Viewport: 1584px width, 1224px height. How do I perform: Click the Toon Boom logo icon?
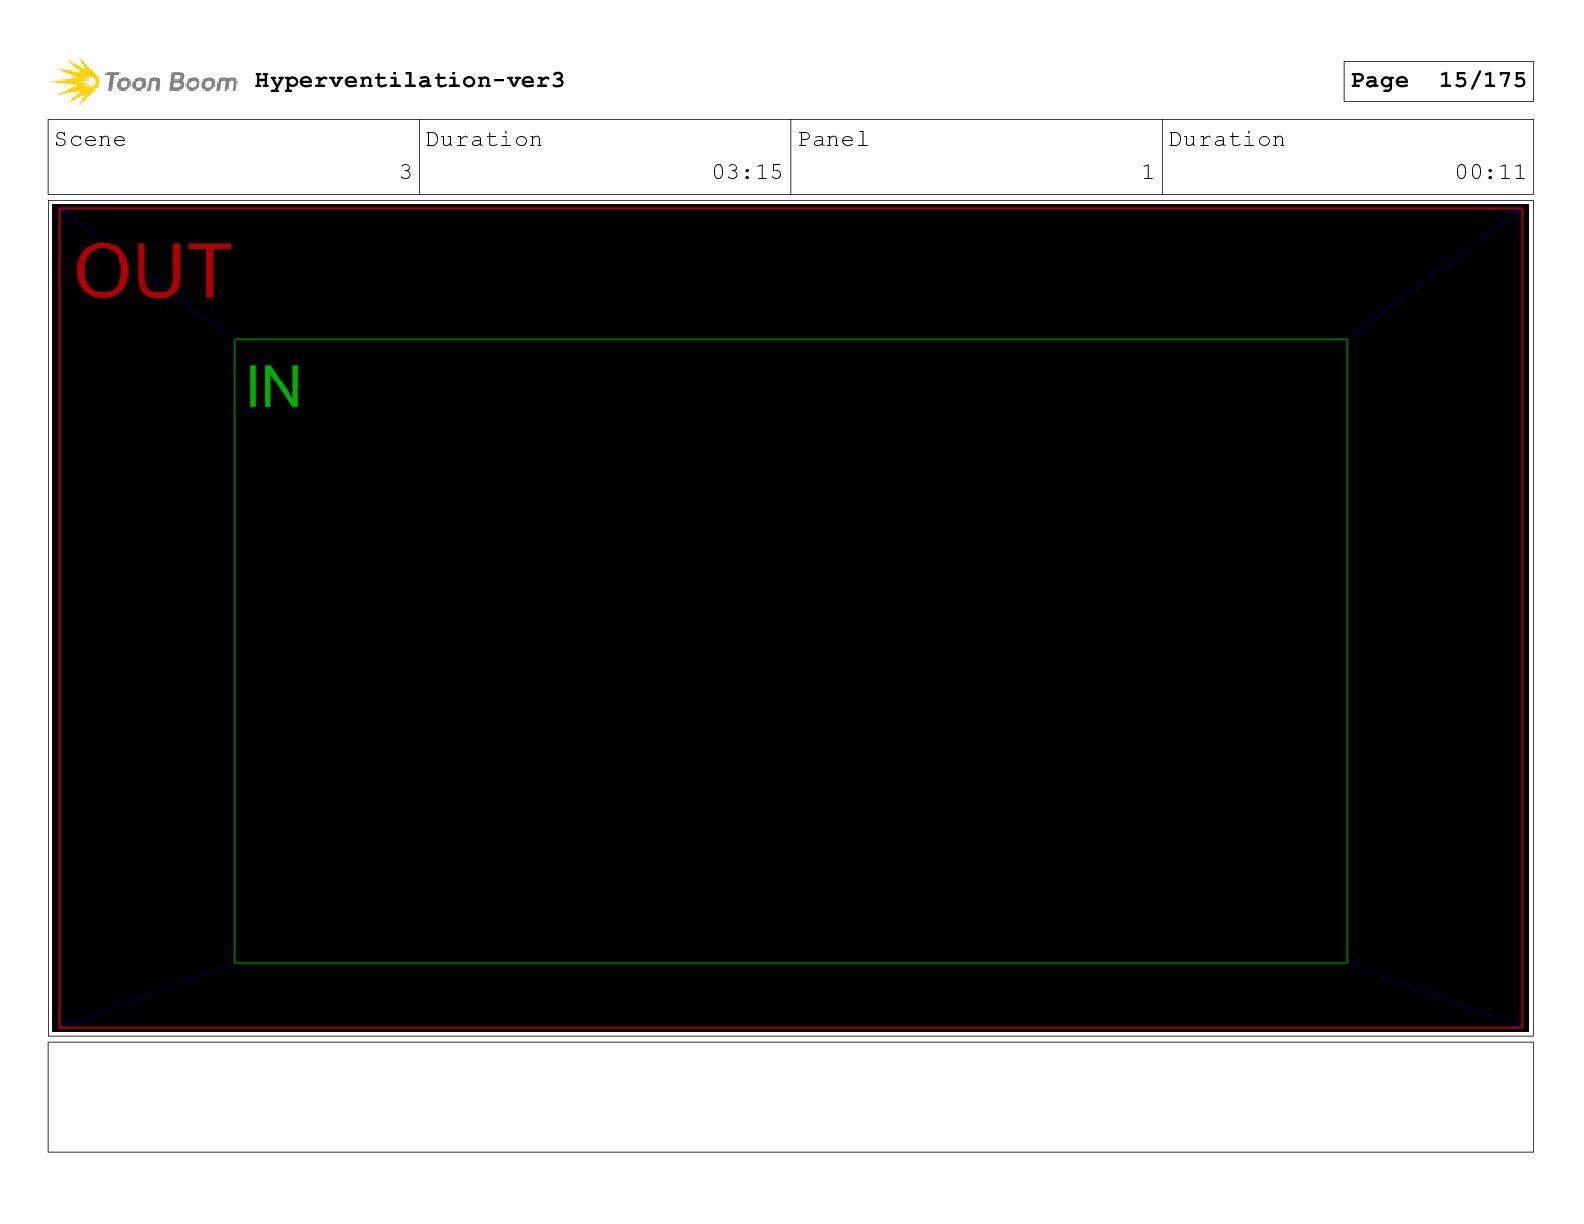[76, 81]
